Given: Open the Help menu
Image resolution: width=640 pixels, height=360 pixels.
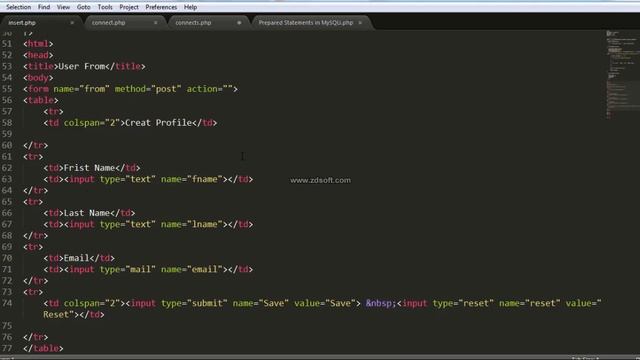Looking at the screenshot, I should click(x=191, y=7).
